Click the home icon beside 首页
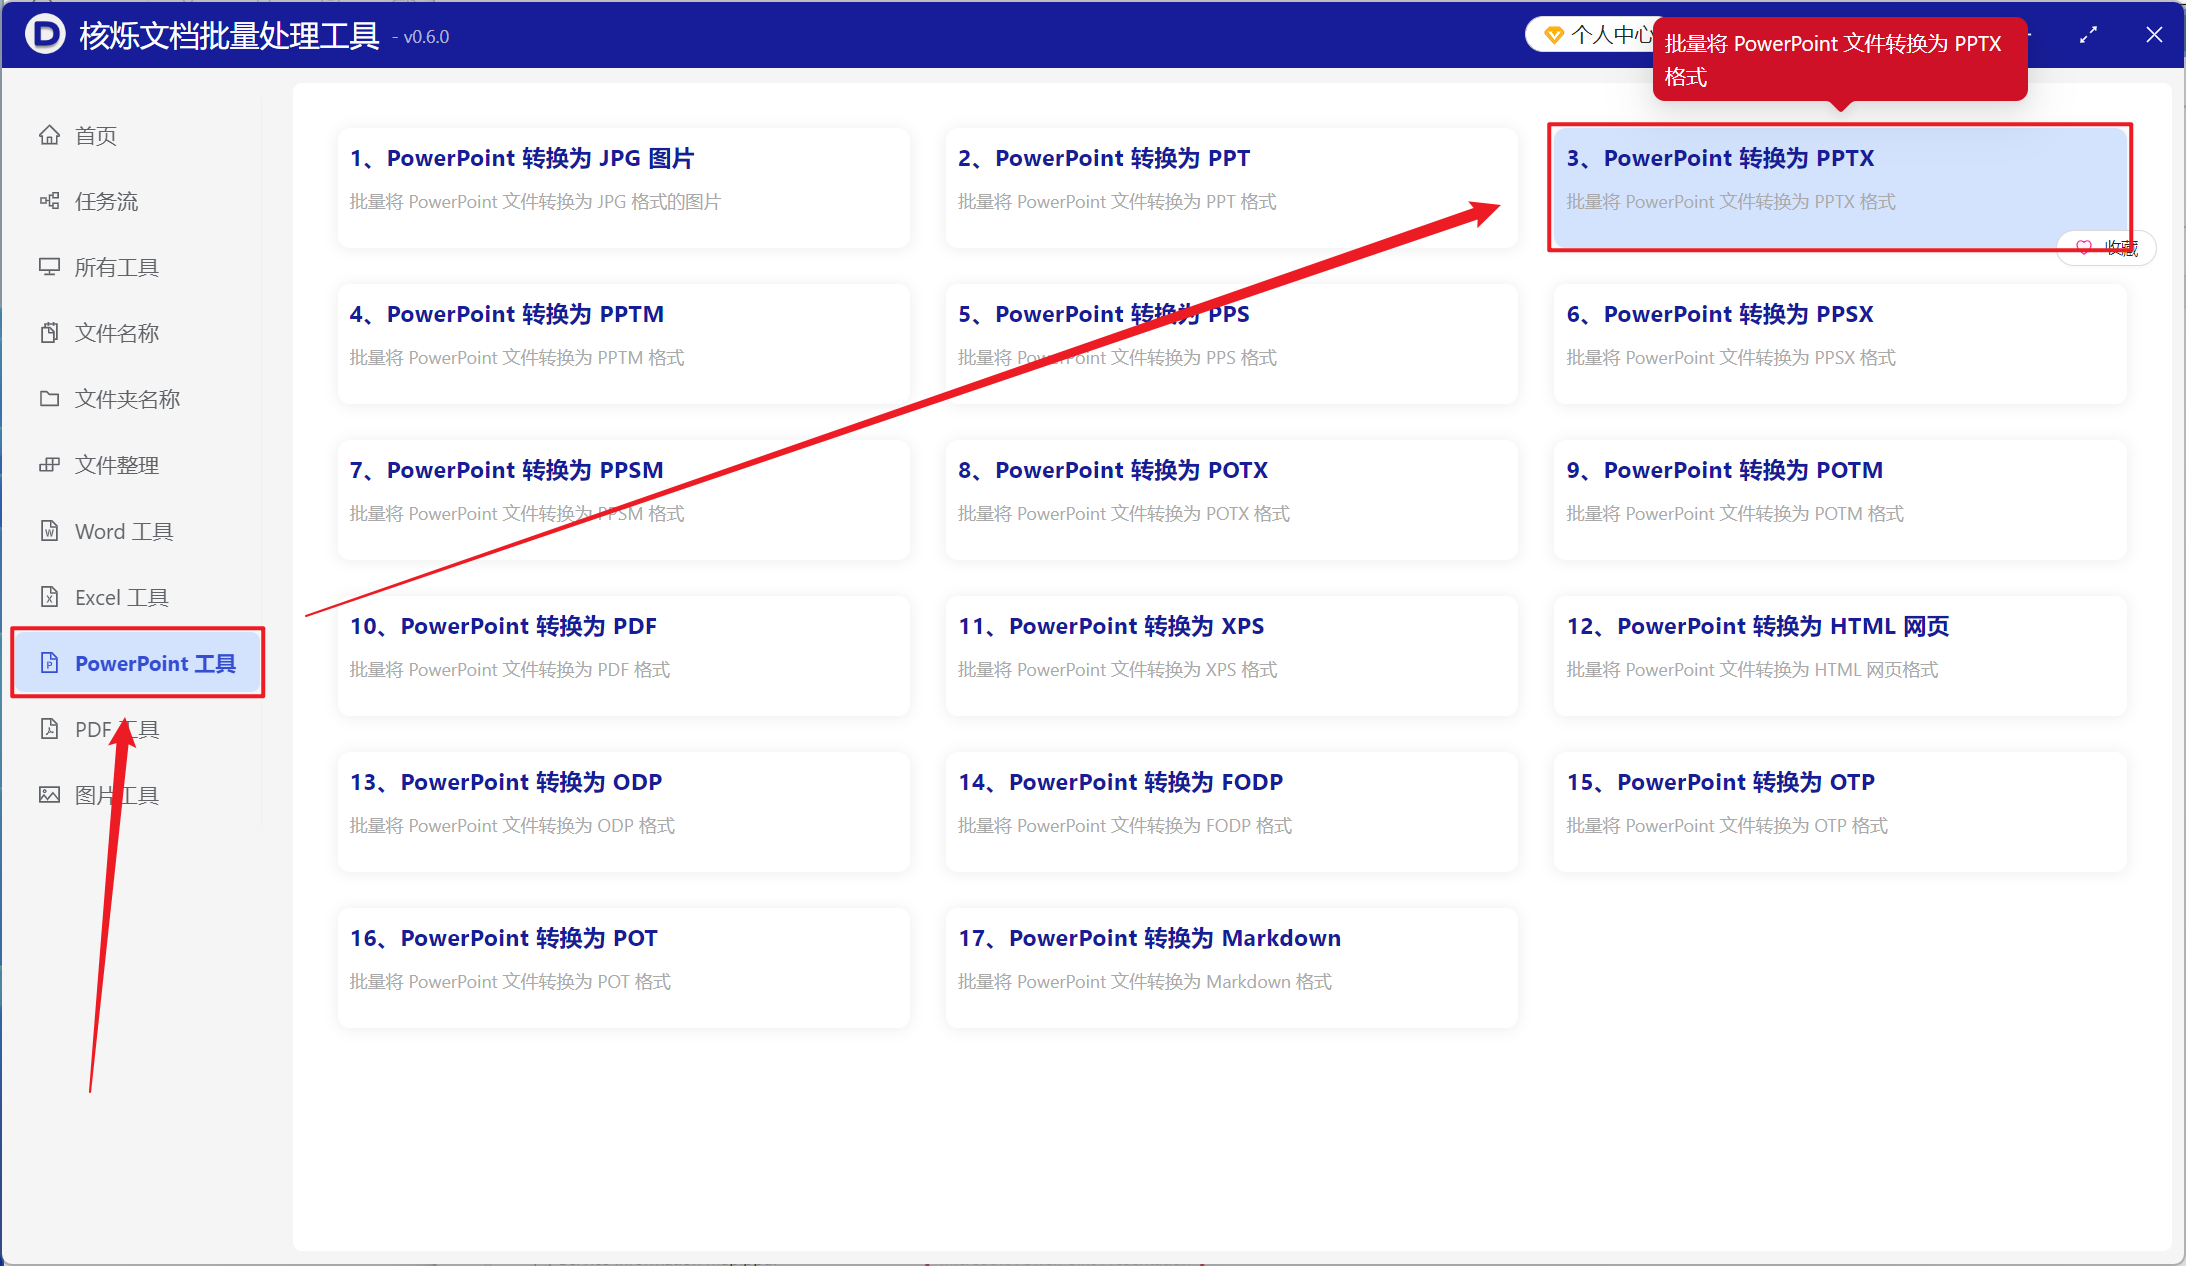This screenshot has height=1266, width=2186. 49,135
